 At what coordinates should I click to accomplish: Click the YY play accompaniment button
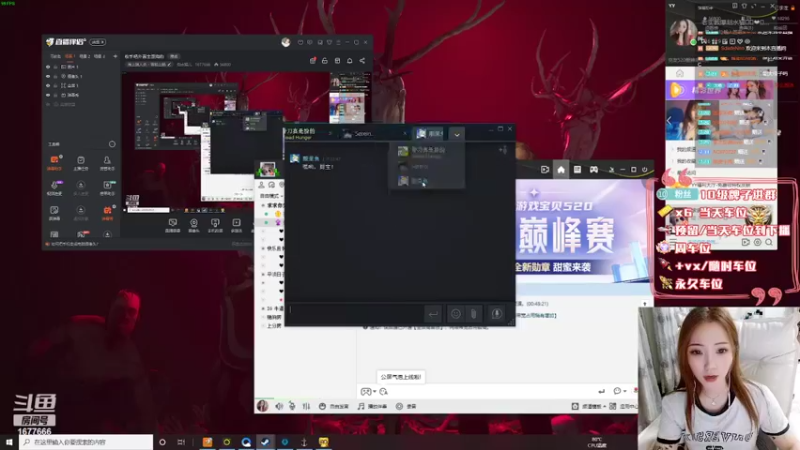[372, 406]
